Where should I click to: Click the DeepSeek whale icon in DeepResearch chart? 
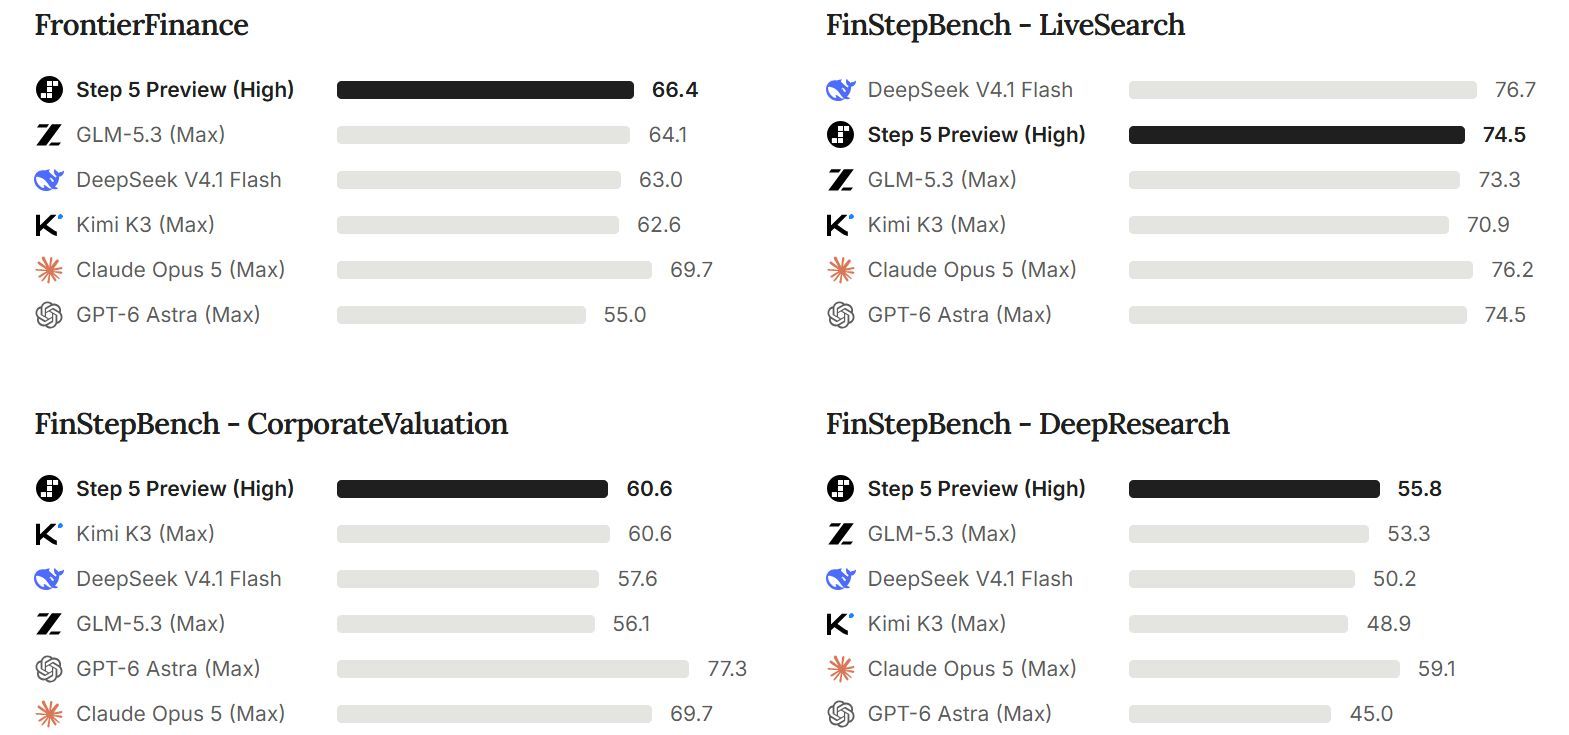[841, 579]
